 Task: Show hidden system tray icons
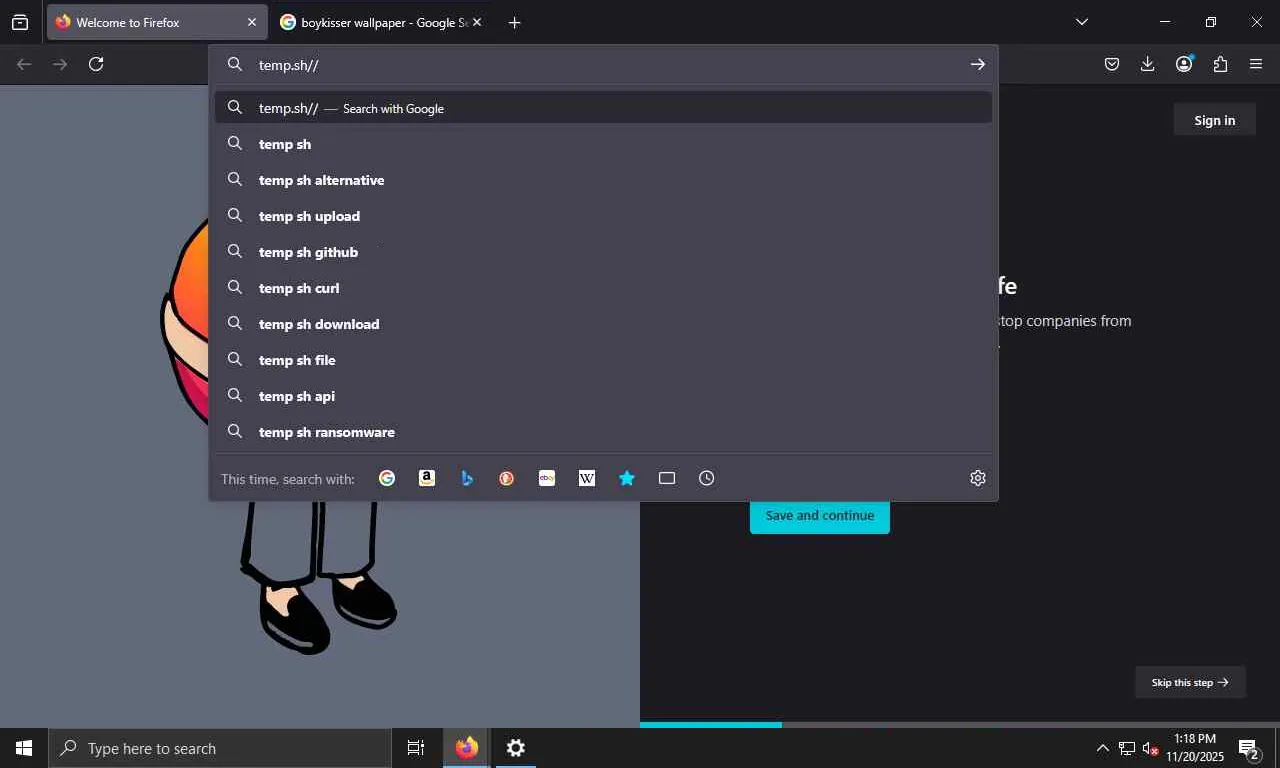(x=1102, y=748)
